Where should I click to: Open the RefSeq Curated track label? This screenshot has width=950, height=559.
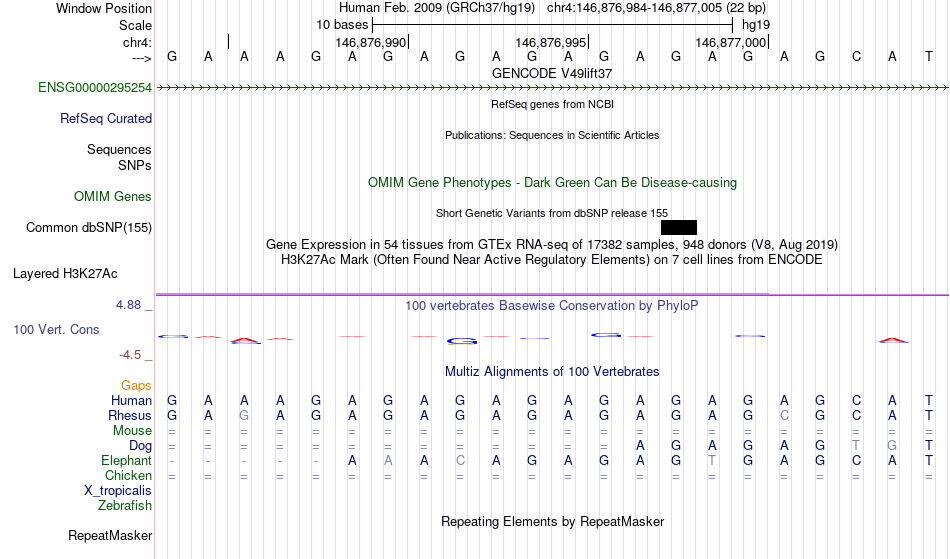tap(106, 119)
